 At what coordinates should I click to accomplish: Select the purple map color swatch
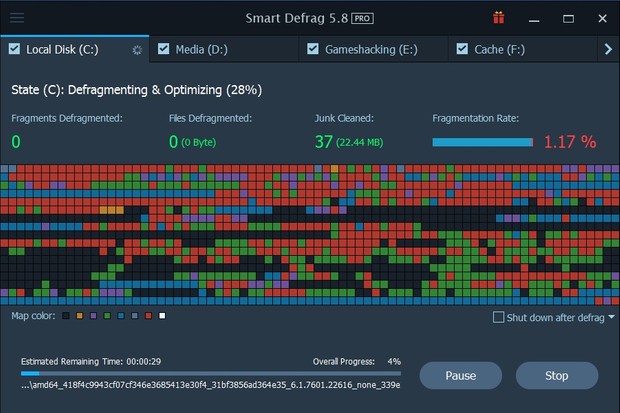(93, 316)
